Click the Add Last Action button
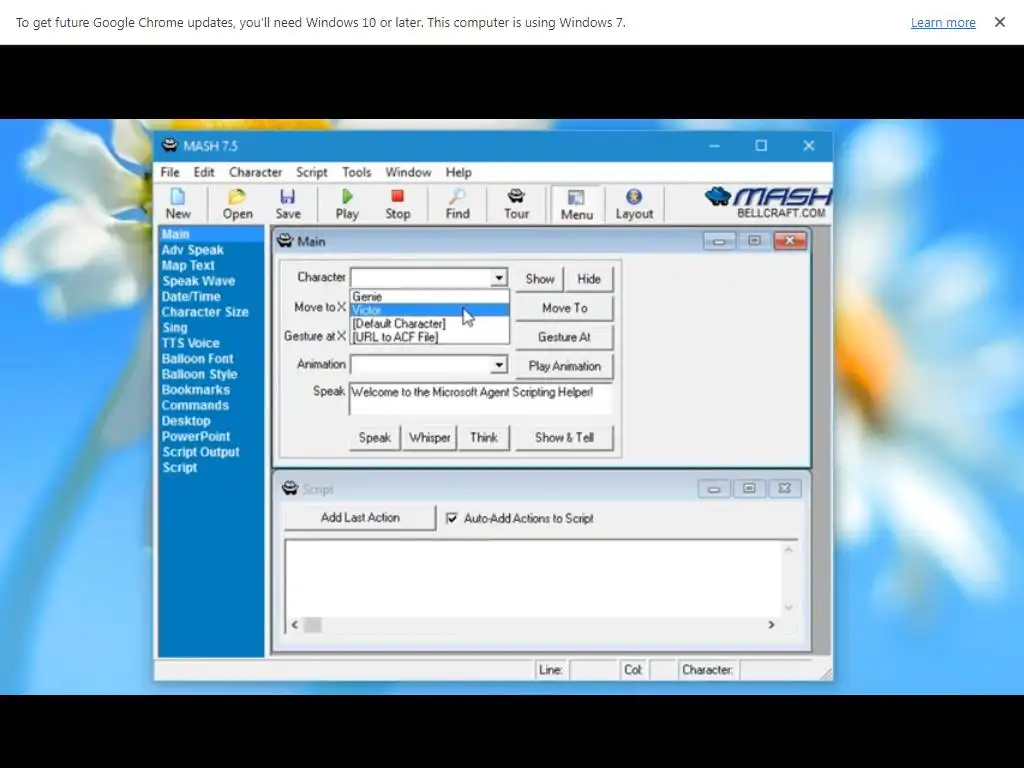The height and width of the screenshot is (768, 1024). coord(360,517)
